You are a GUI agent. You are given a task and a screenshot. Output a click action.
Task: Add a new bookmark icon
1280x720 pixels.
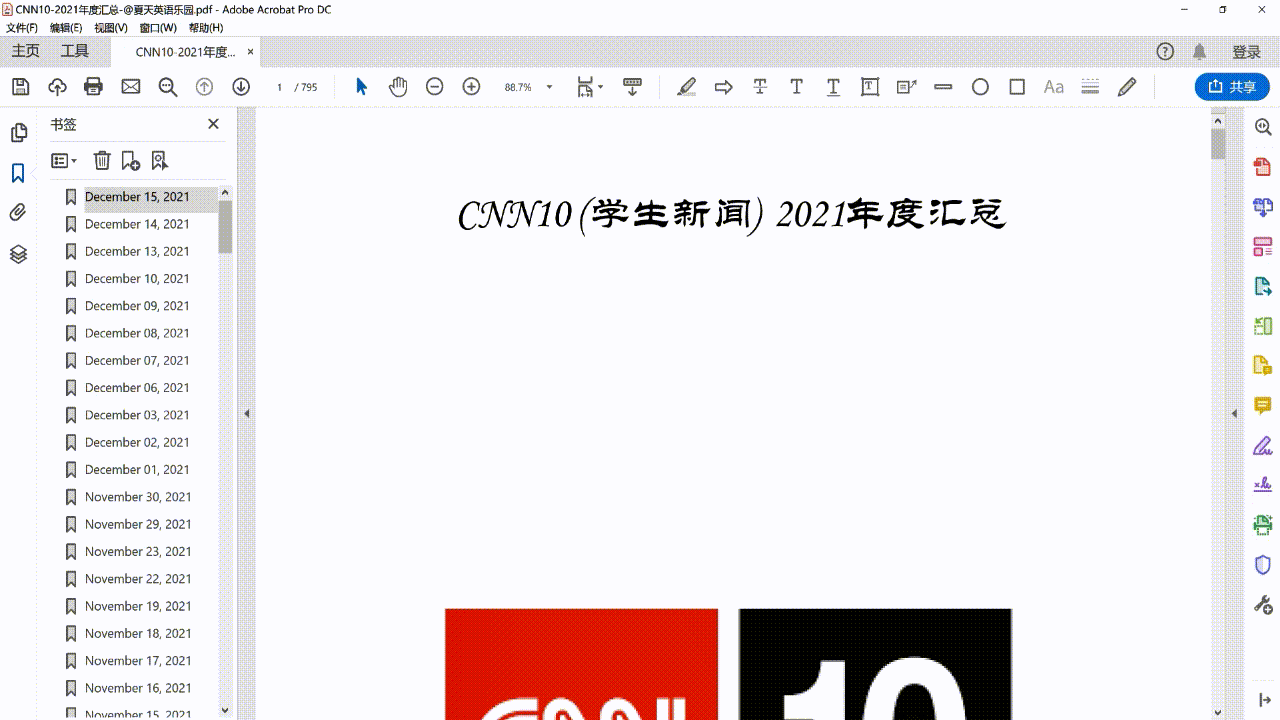(130, 160)
